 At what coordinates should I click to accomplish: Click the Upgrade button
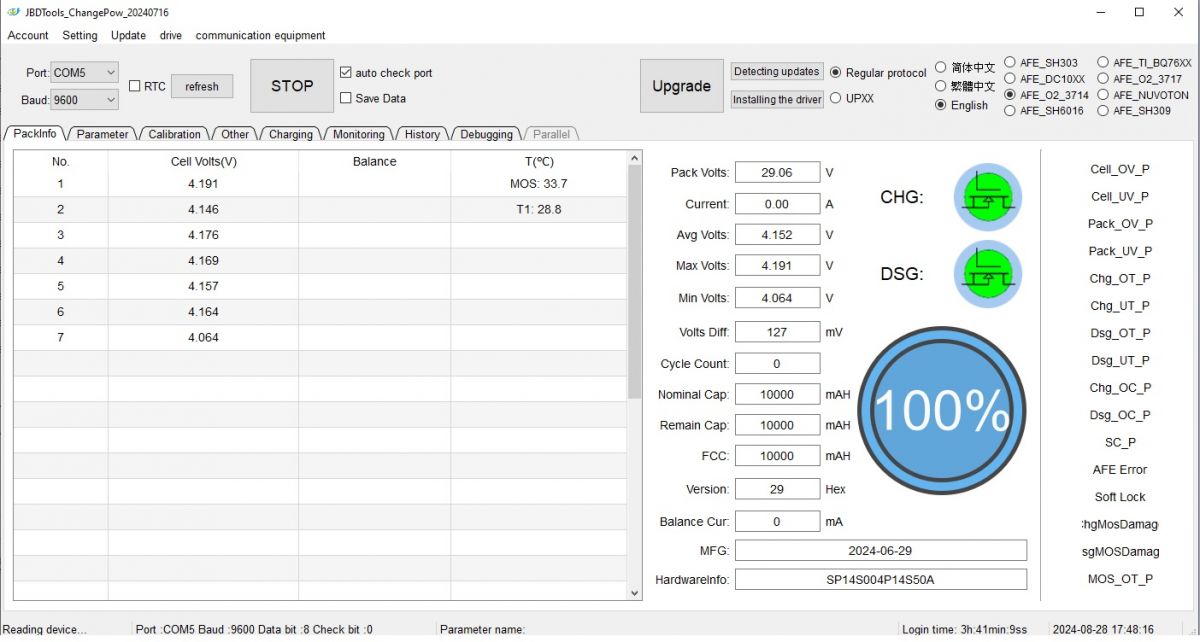[681, 86]
